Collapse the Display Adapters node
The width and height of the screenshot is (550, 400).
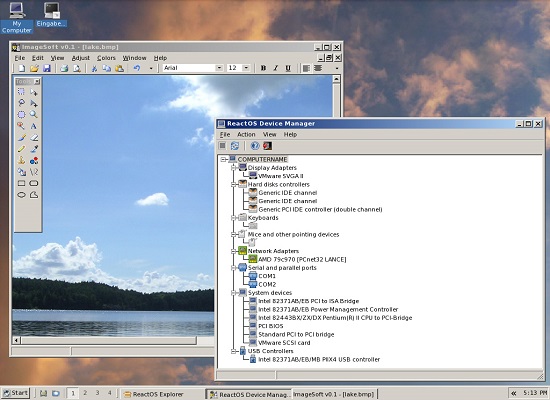pyautogui.click(x=234, y=168)
